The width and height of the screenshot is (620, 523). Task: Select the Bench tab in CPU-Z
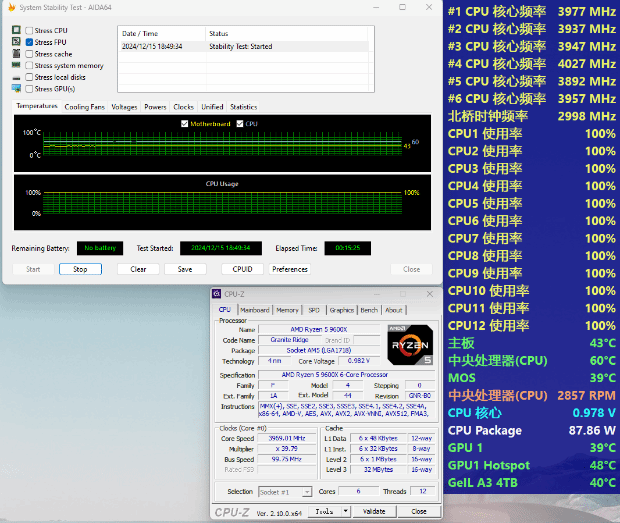click(x=369, y=310)
